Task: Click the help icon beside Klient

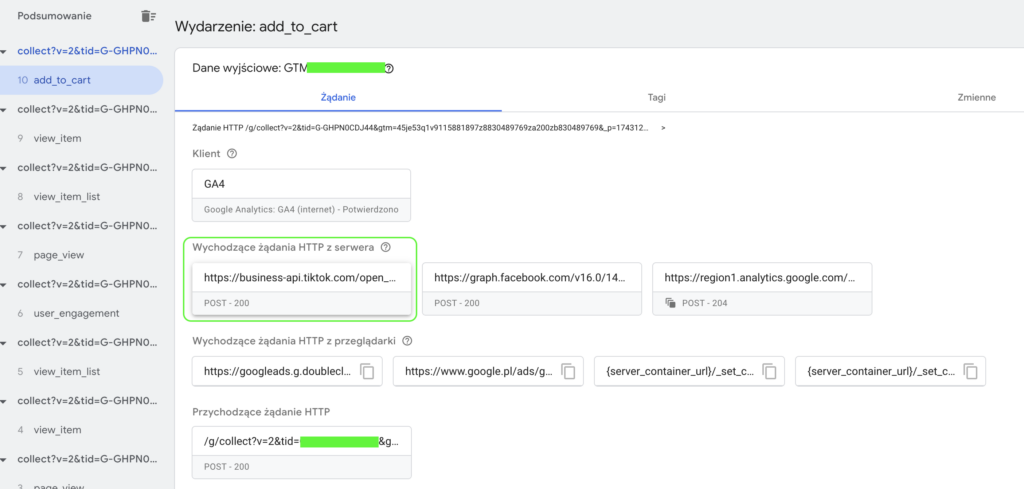Action: (232, 154)
